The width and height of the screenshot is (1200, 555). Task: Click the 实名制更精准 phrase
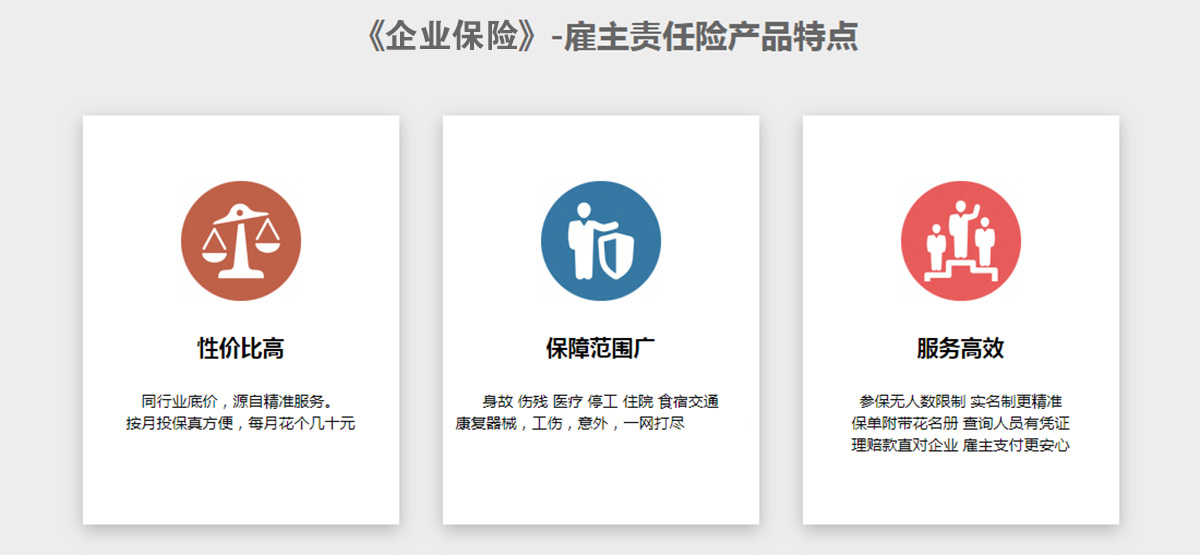[x=1015, y=401]
